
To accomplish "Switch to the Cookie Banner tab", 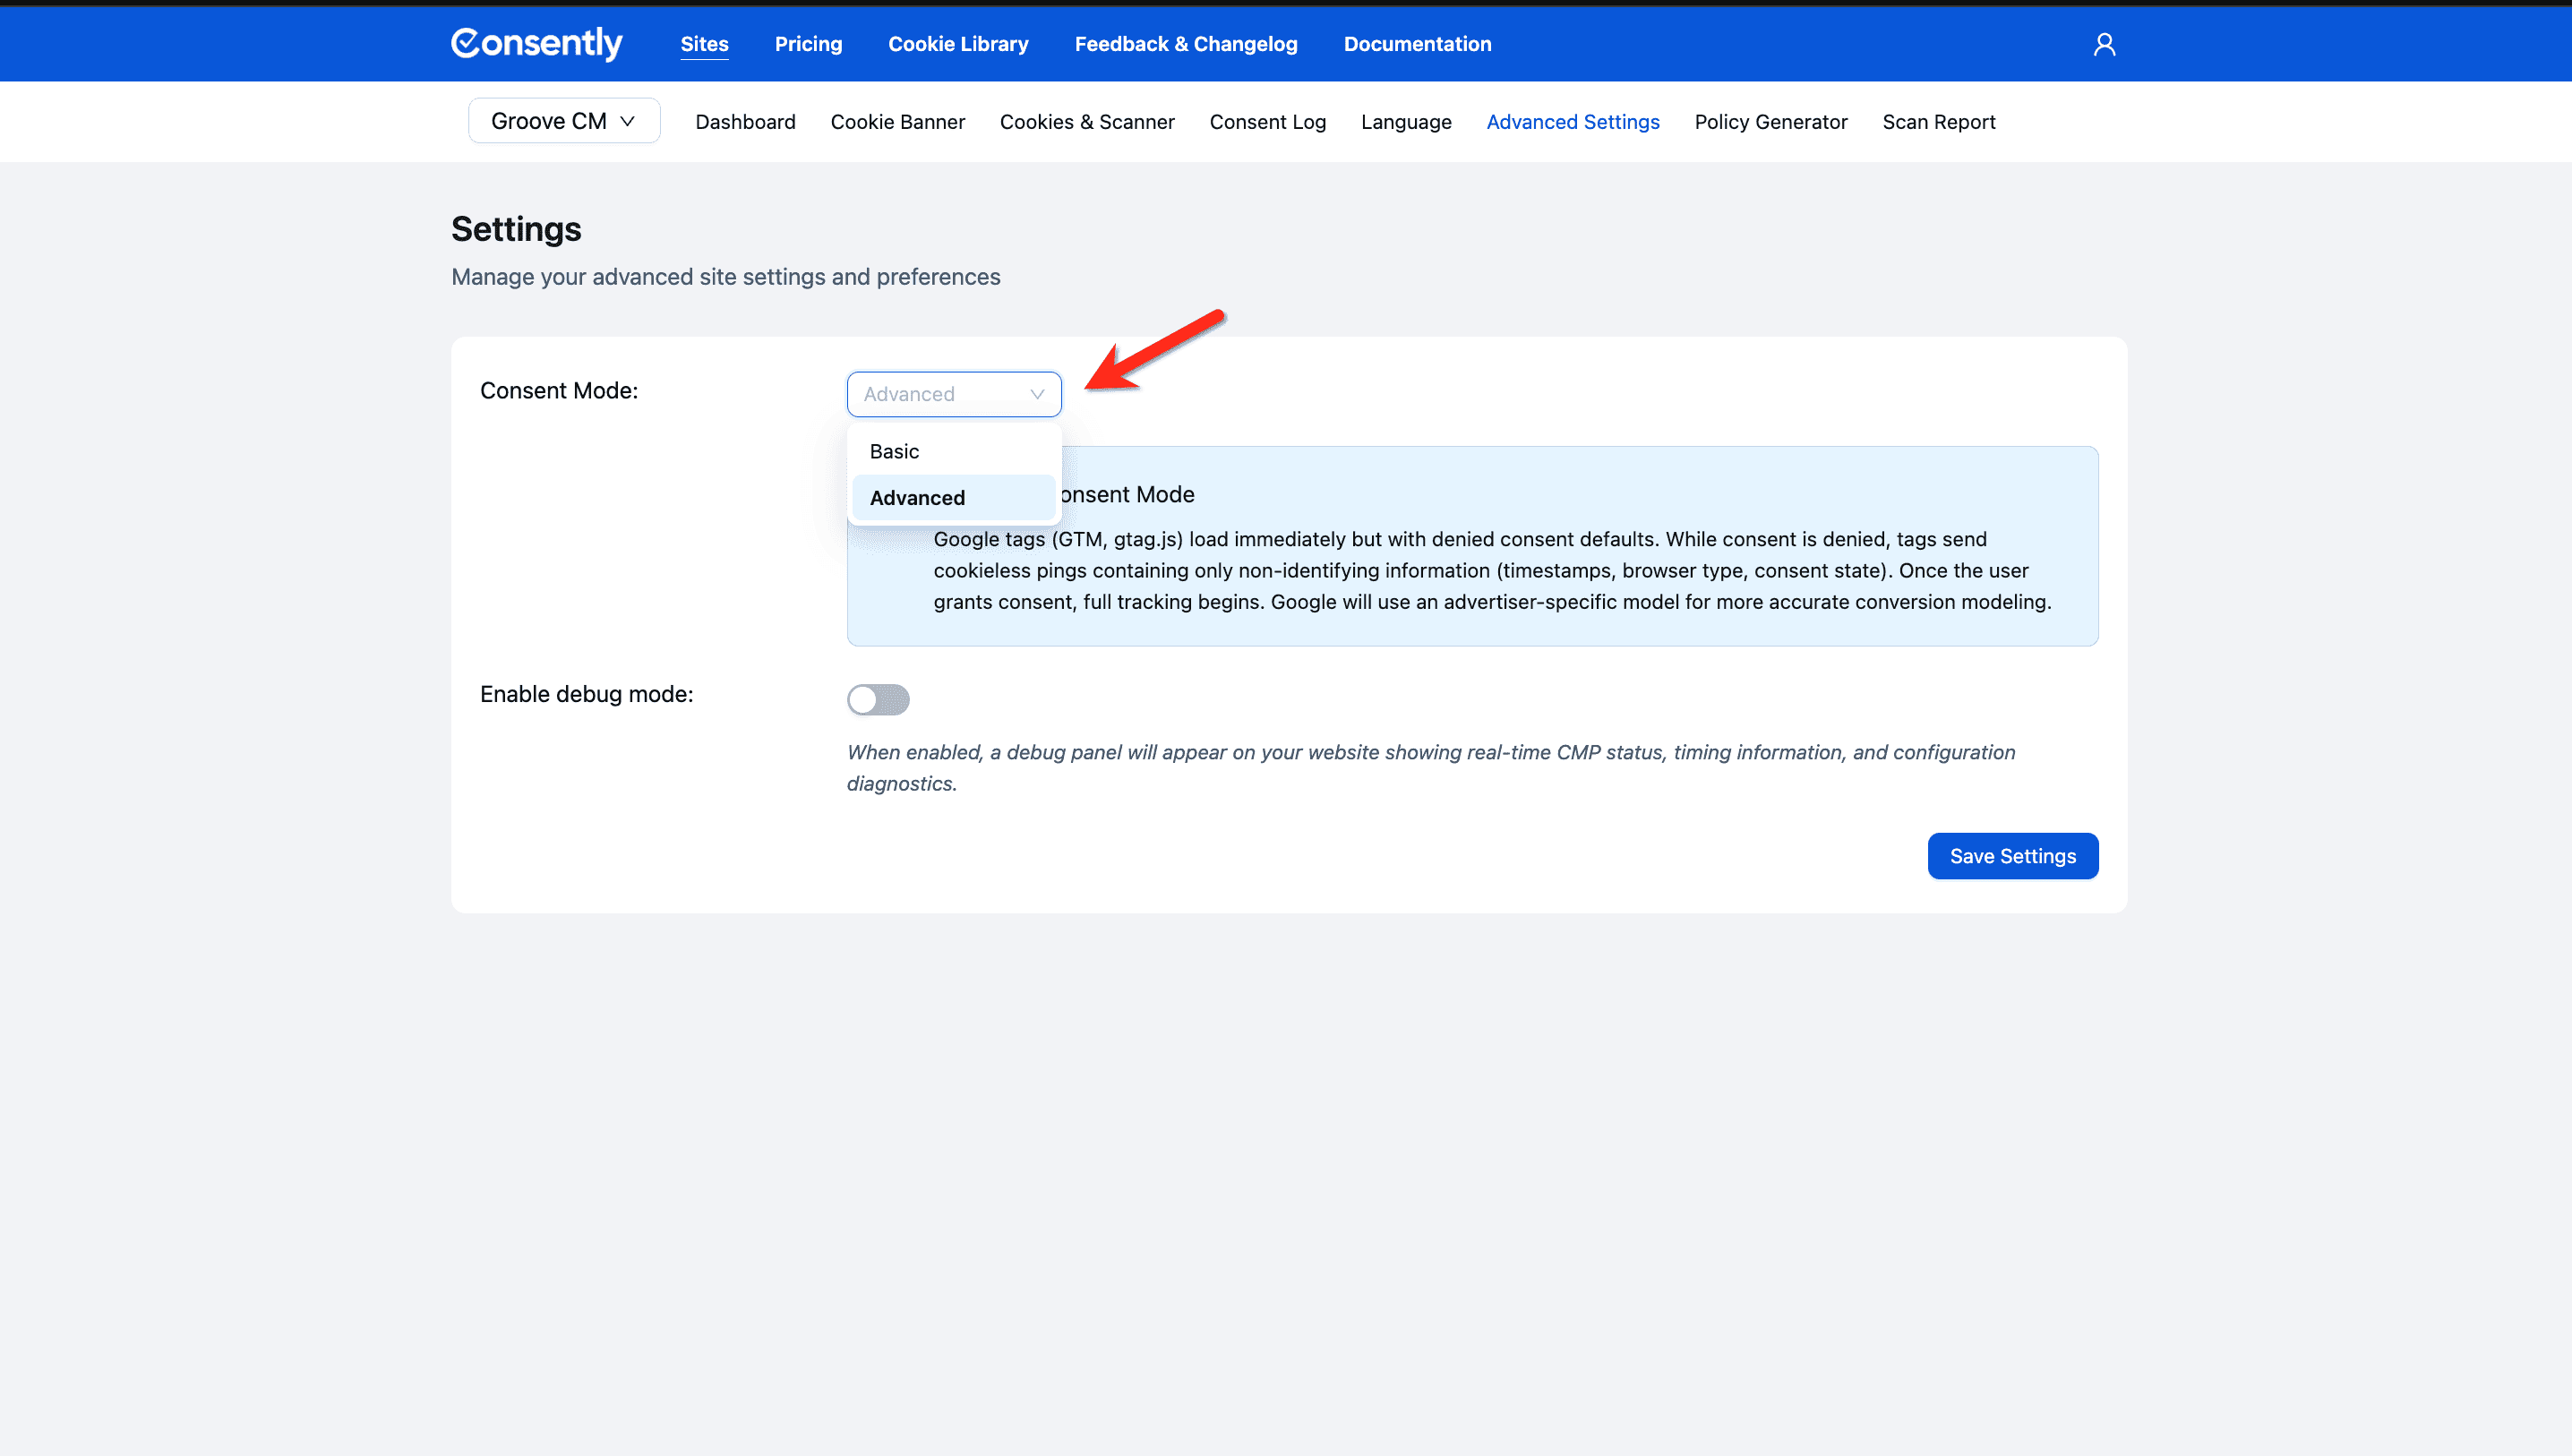I will click(897, 122).
